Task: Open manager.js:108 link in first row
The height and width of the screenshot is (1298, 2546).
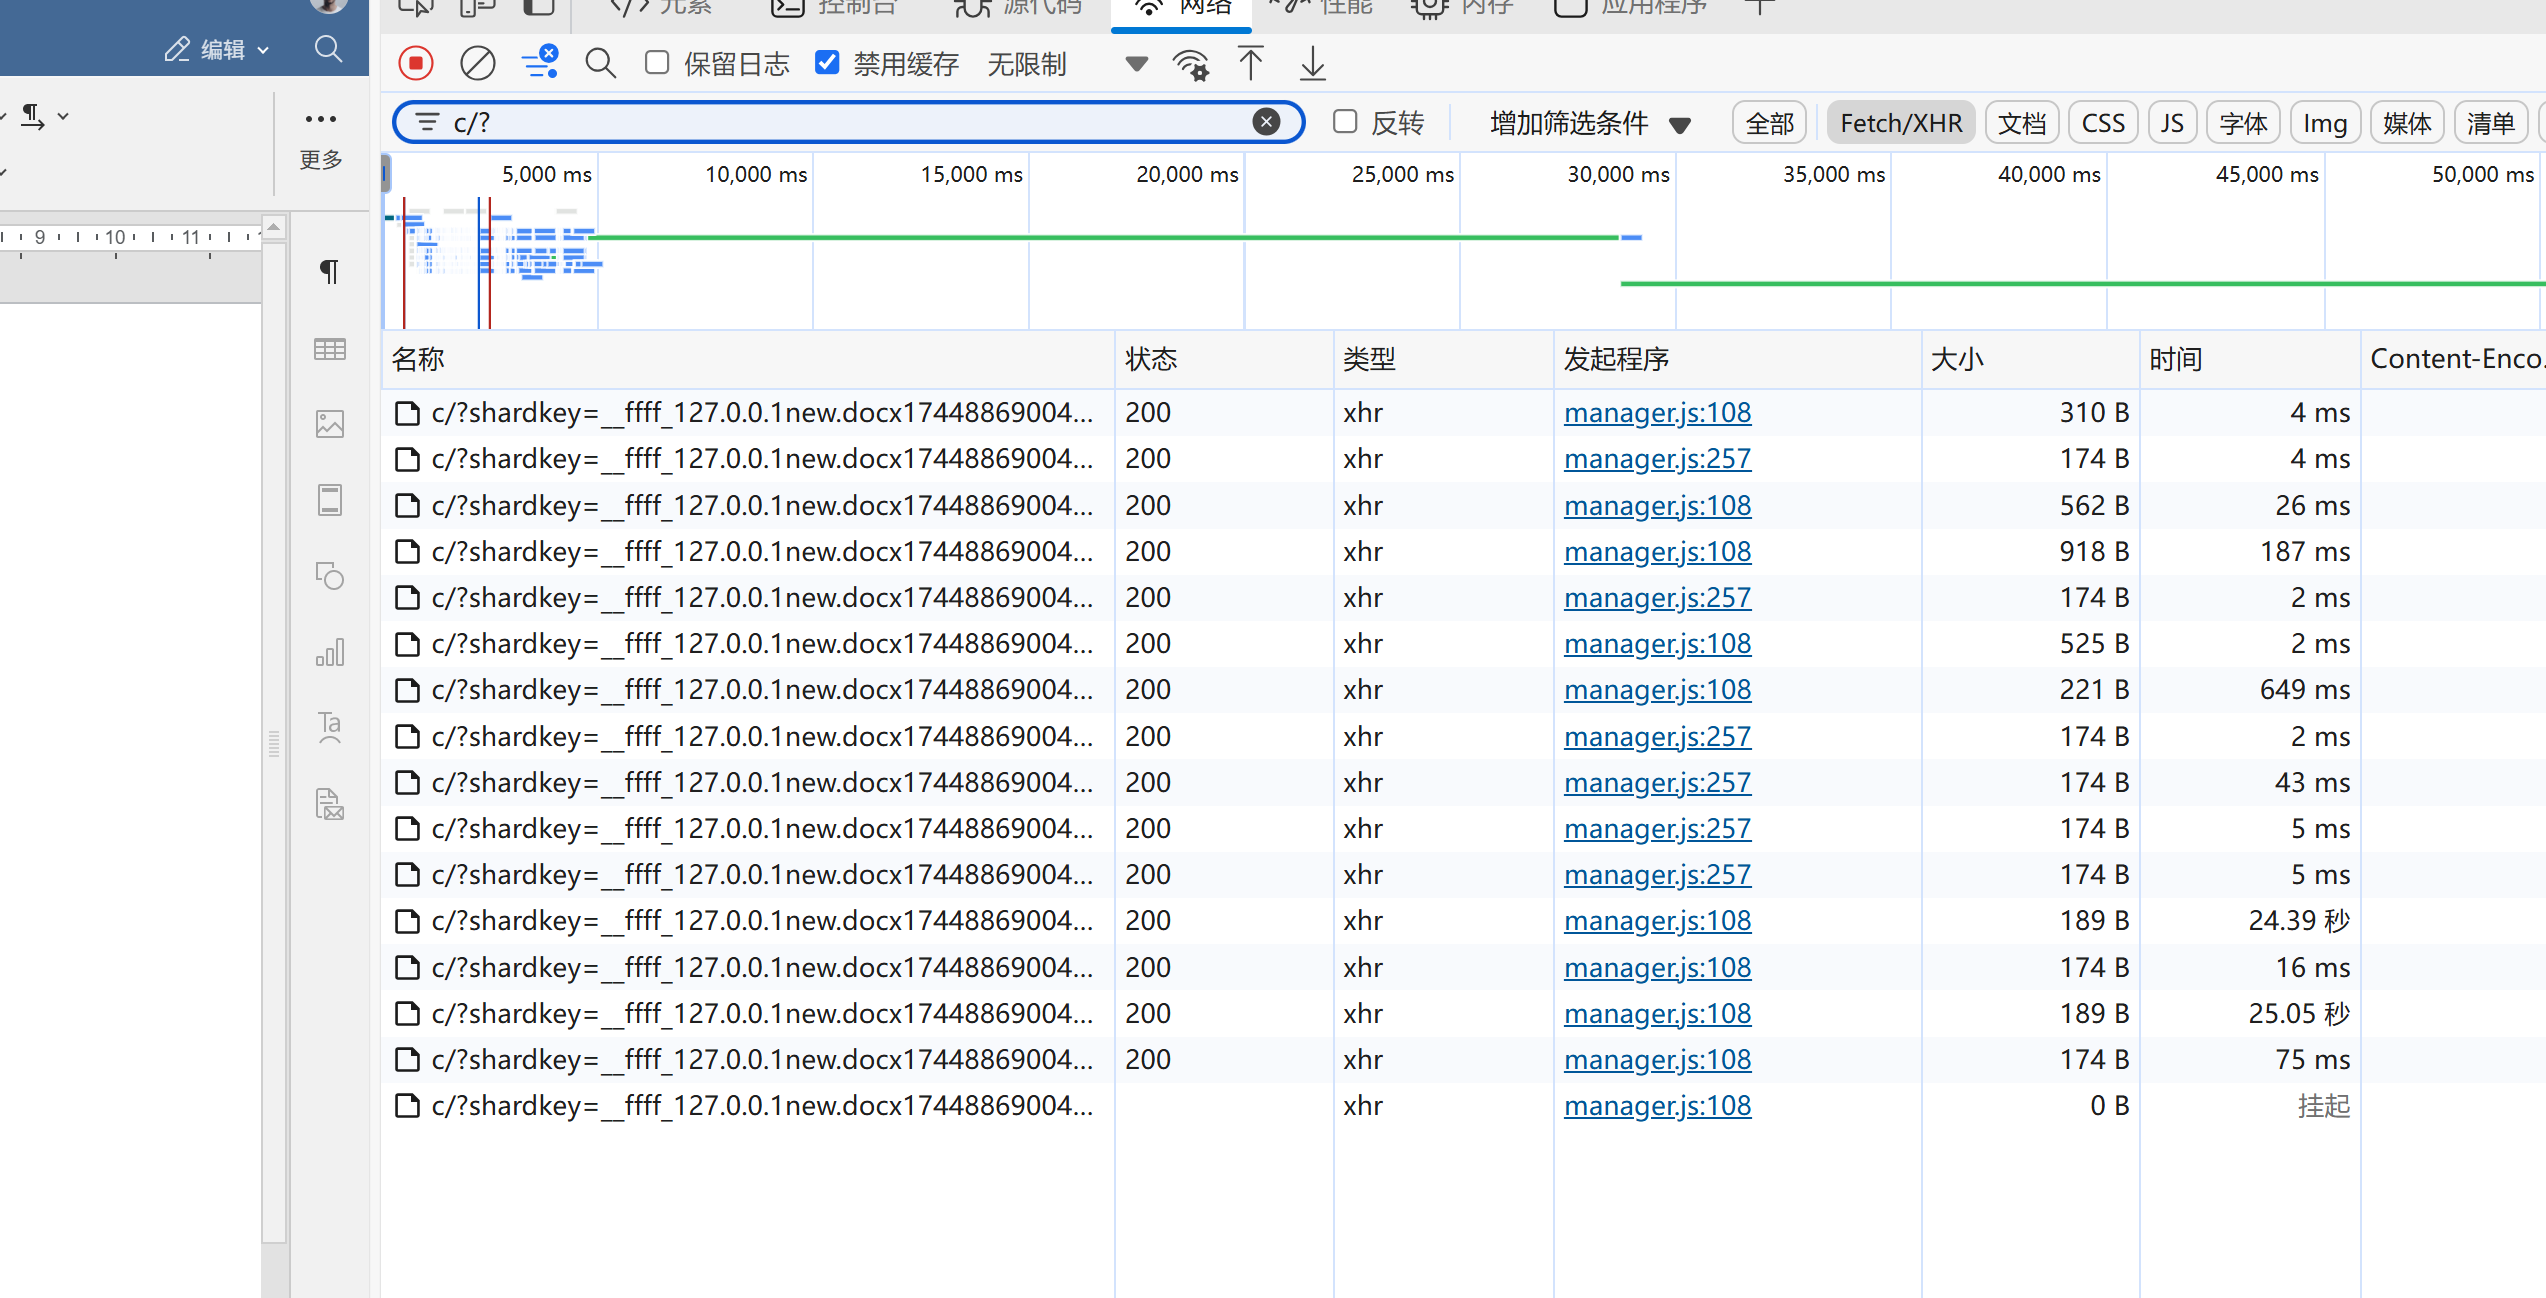Action: (x=1657, y=413)
